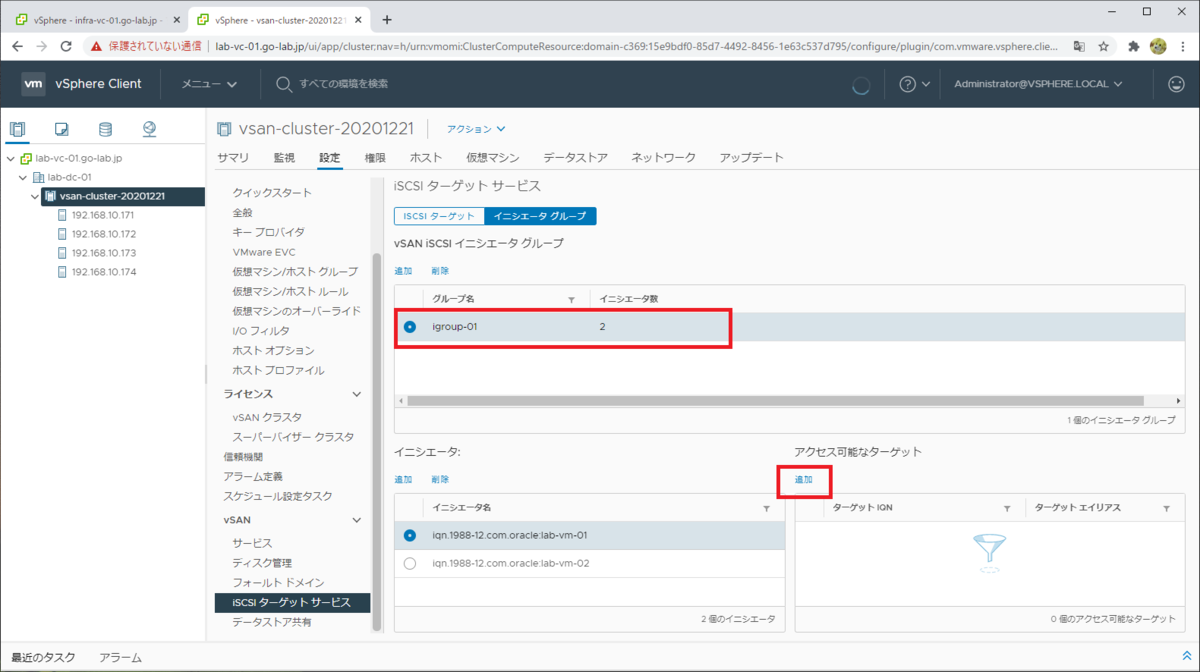
Task: Open フォールト ドメイン in the vSAN menu
Action: pyautogui.click(x=278, y=583)
